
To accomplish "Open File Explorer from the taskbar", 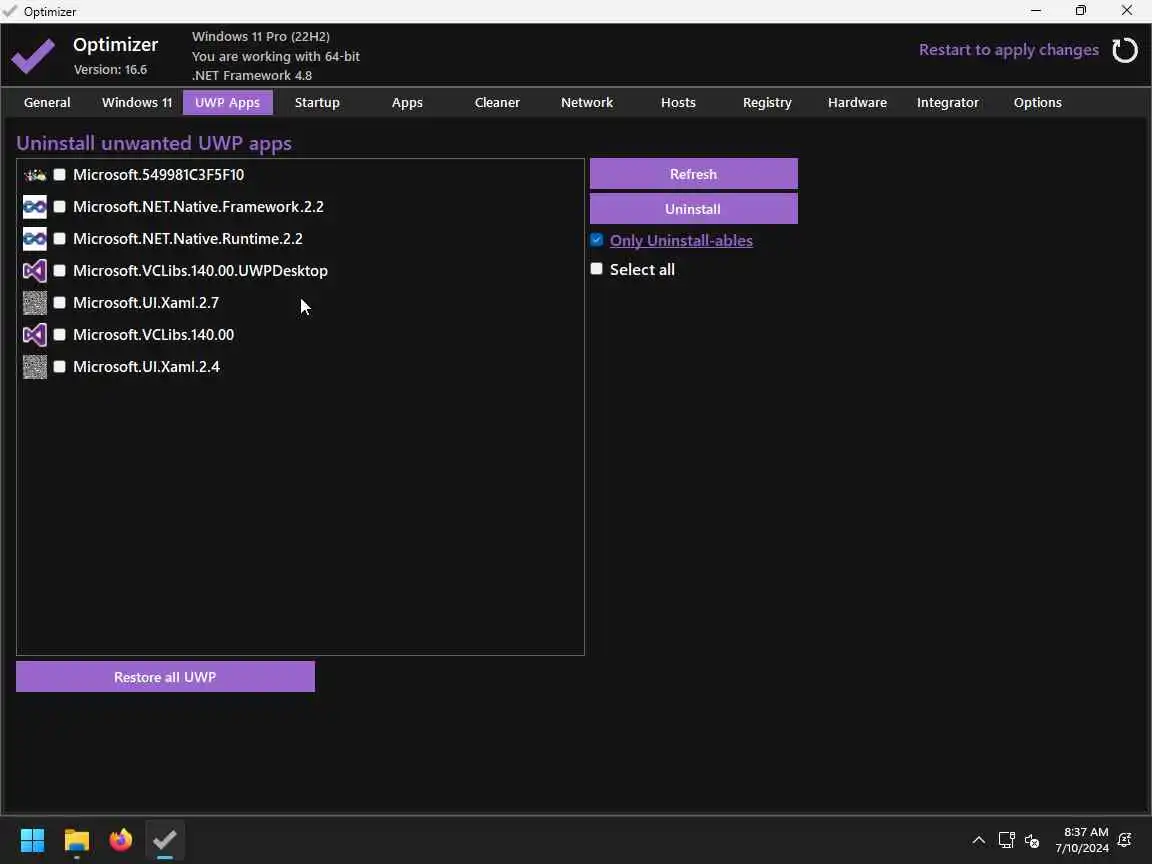I will (76, 840).
